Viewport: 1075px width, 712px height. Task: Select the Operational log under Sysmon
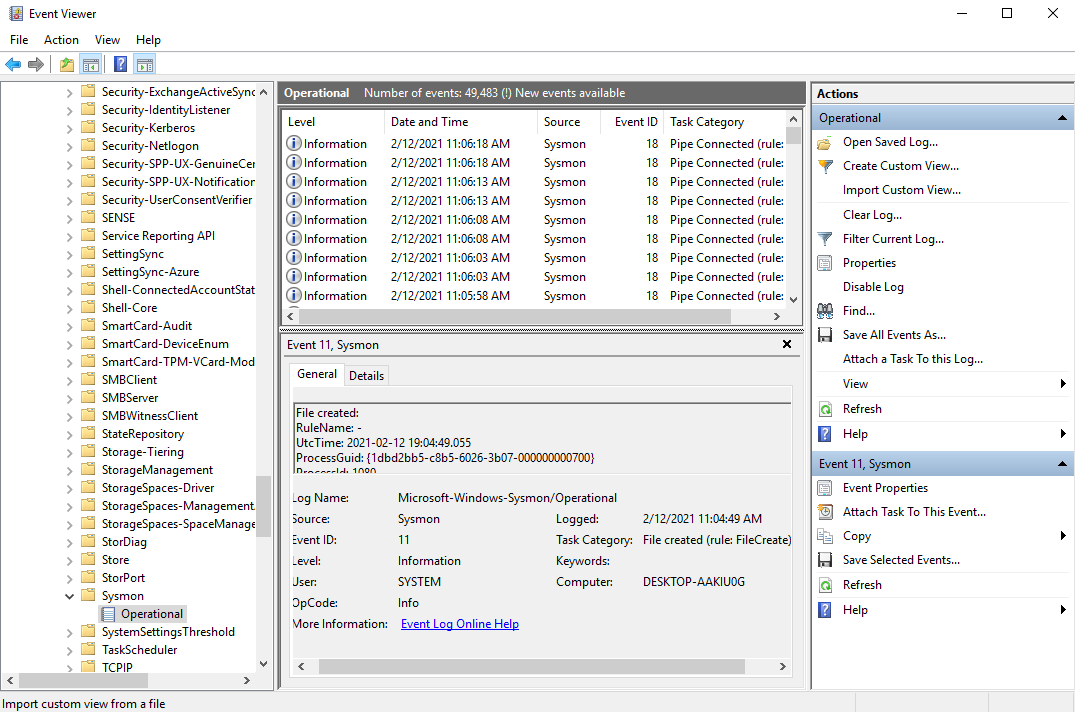point(152,614)
